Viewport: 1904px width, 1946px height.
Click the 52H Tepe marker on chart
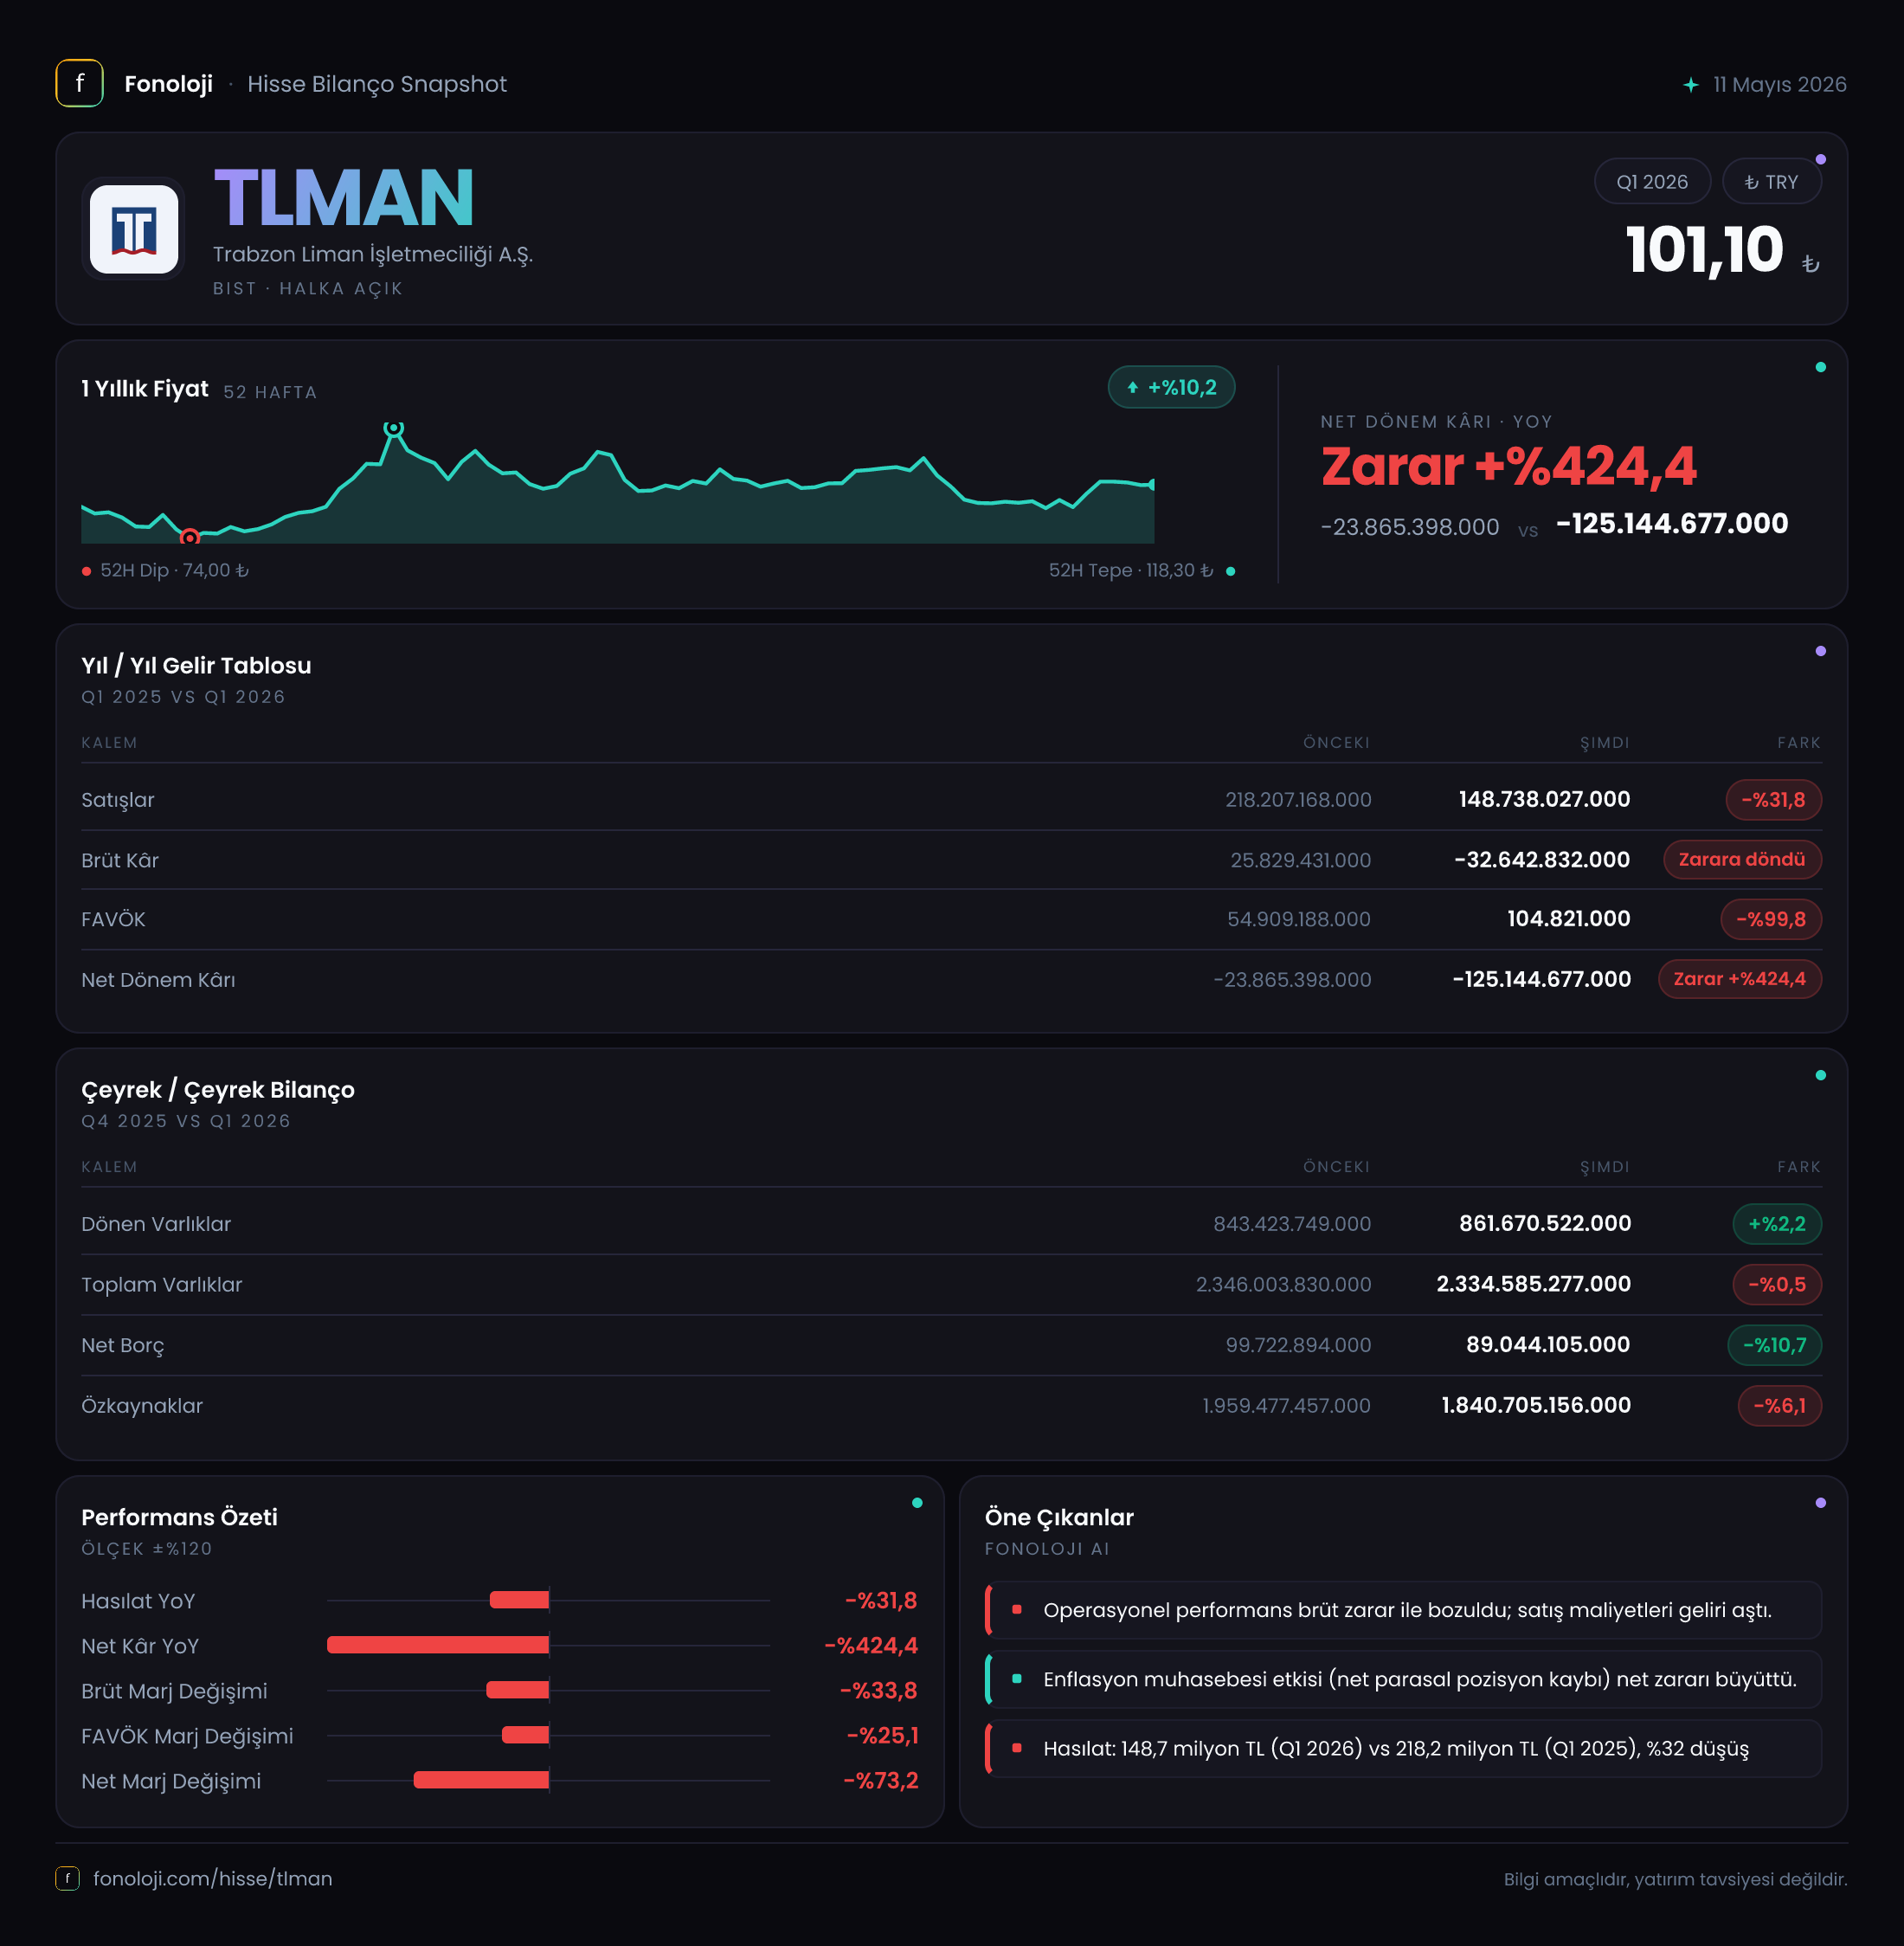[x=394, y=428]
